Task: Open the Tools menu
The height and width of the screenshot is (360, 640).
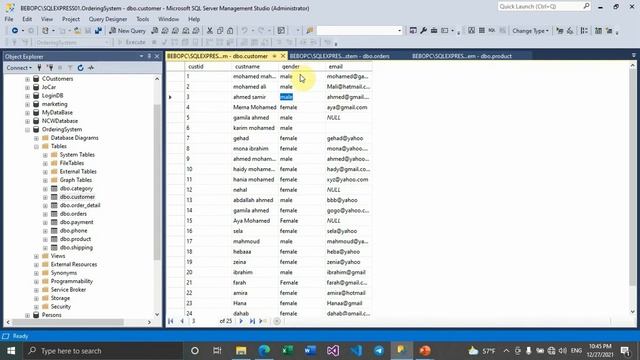Action: pyautogui.click(x=142, y=19)
